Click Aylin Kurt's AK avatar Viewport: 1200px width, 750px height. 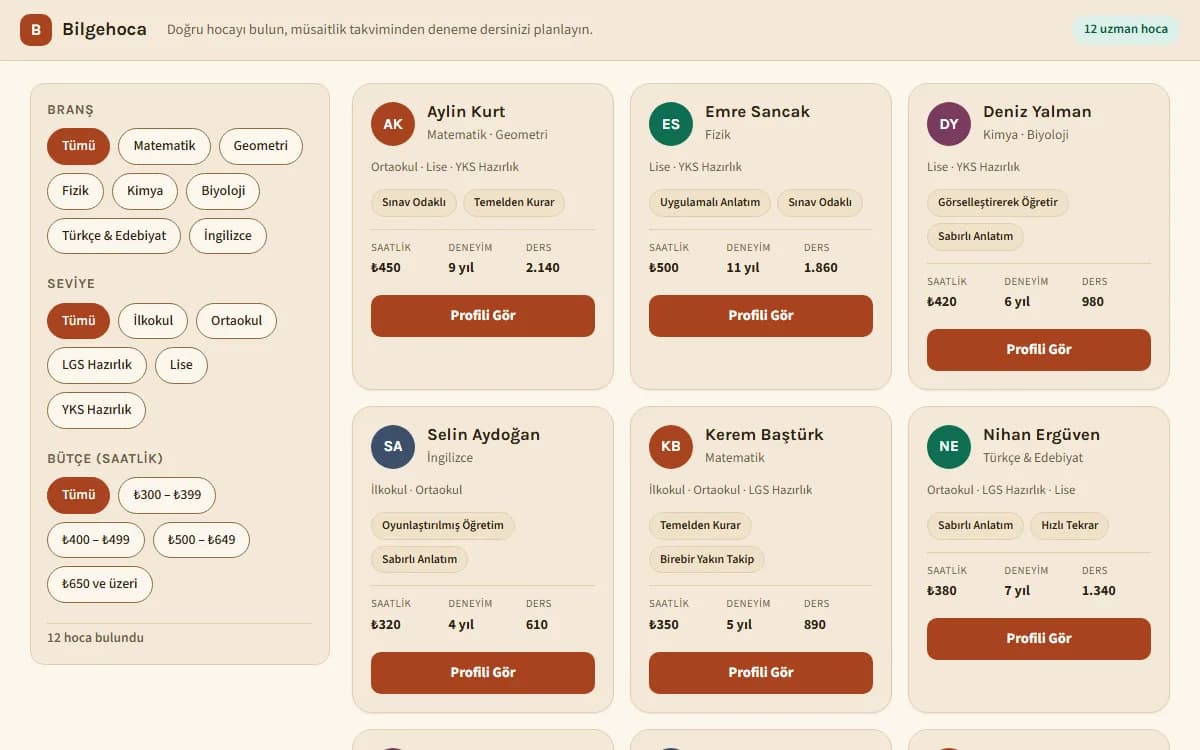pyautogui.click(x=393, y=124)
